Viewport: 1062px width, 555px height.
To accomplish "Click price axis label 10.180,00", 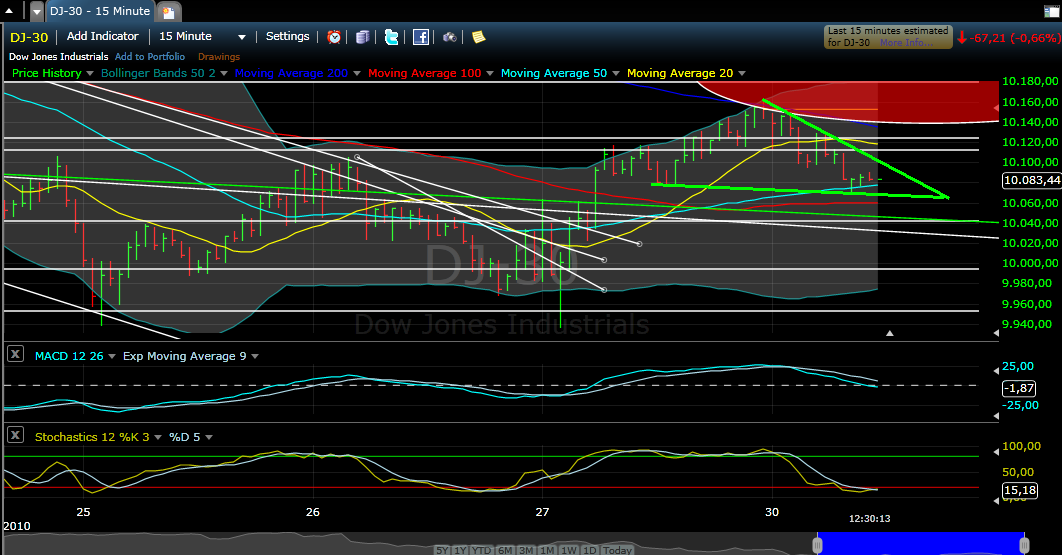I will pyautogui.click(x=1029, y=81).
